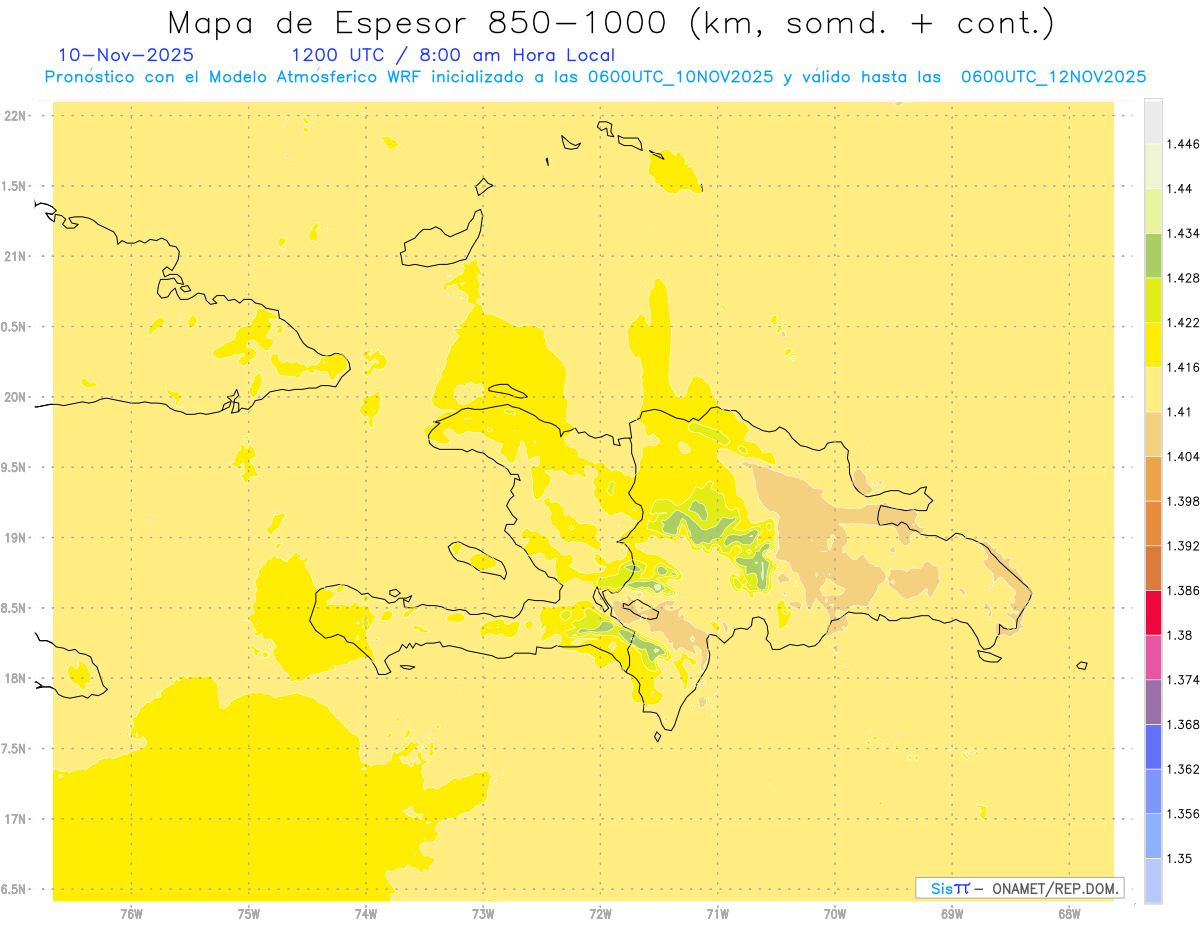This screenshot has width=1200, height=927.
Task: Click the '71W' longitude label
Action: (x=717, y=913)
